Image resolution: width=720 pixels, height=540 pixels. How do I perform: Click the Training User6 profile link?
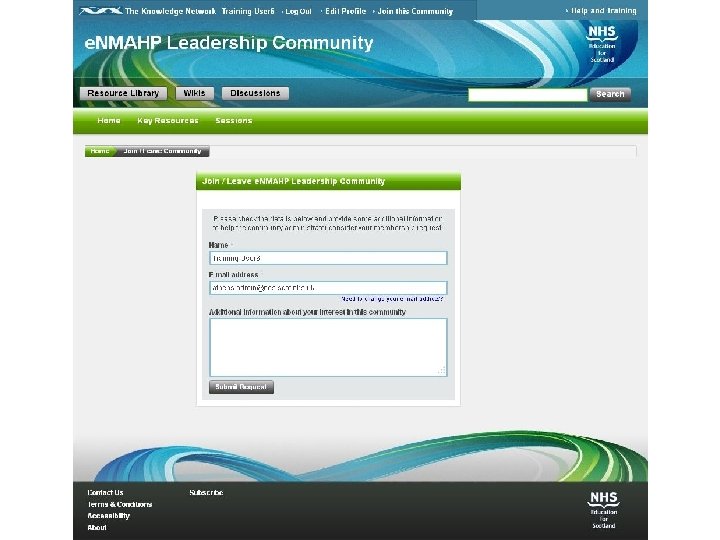point(248,11)
